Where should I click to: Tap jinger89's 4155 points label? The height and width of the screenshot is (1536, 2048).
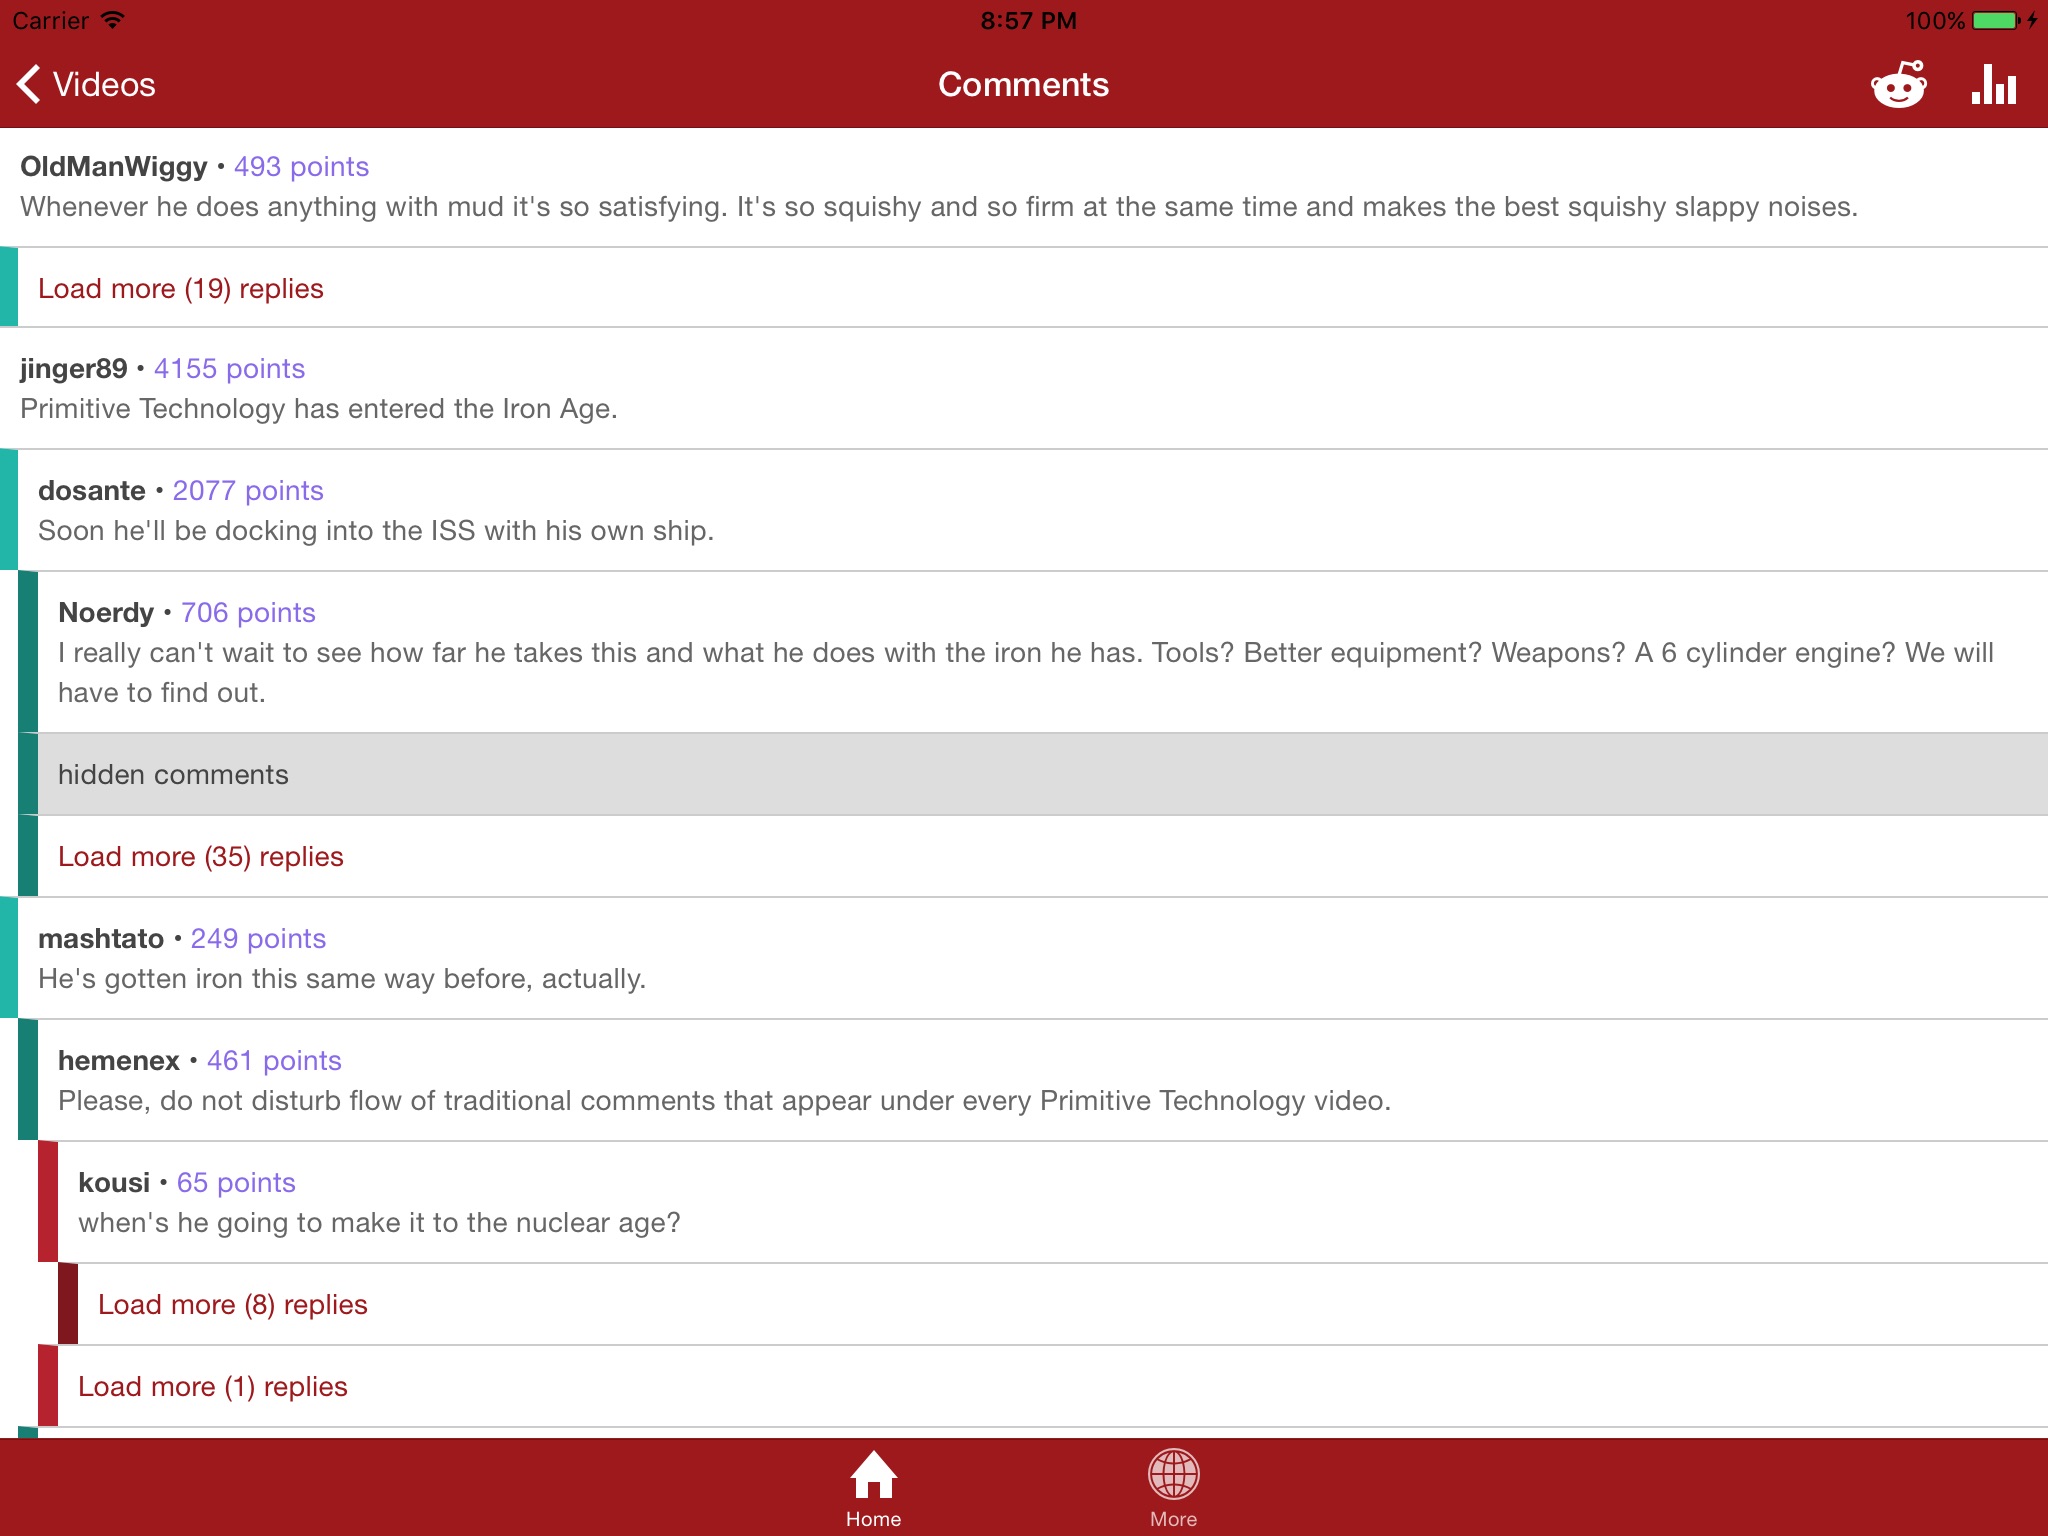coord(229,369)
